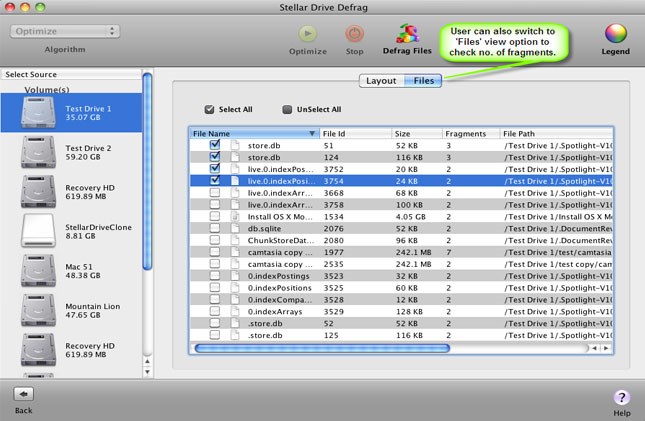Select Recovery HD 619.89 MB above StellarDriveClone
645x421 pixels.
38,191
